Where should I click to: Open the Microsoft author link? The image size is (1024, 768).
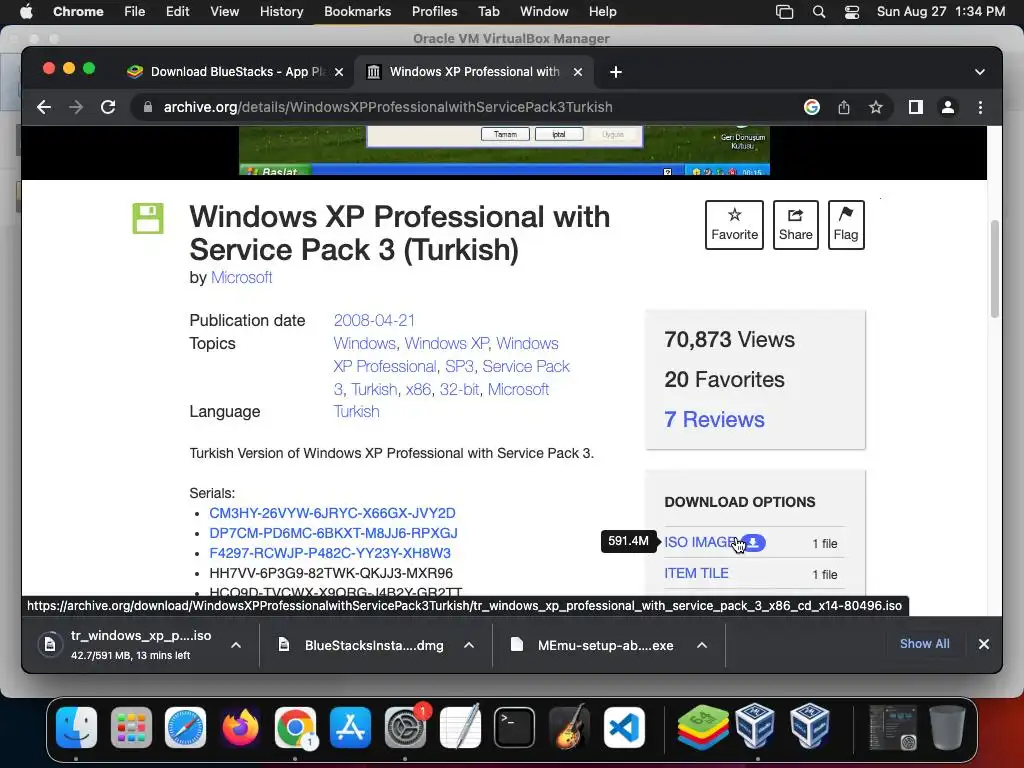coord(241,278)
